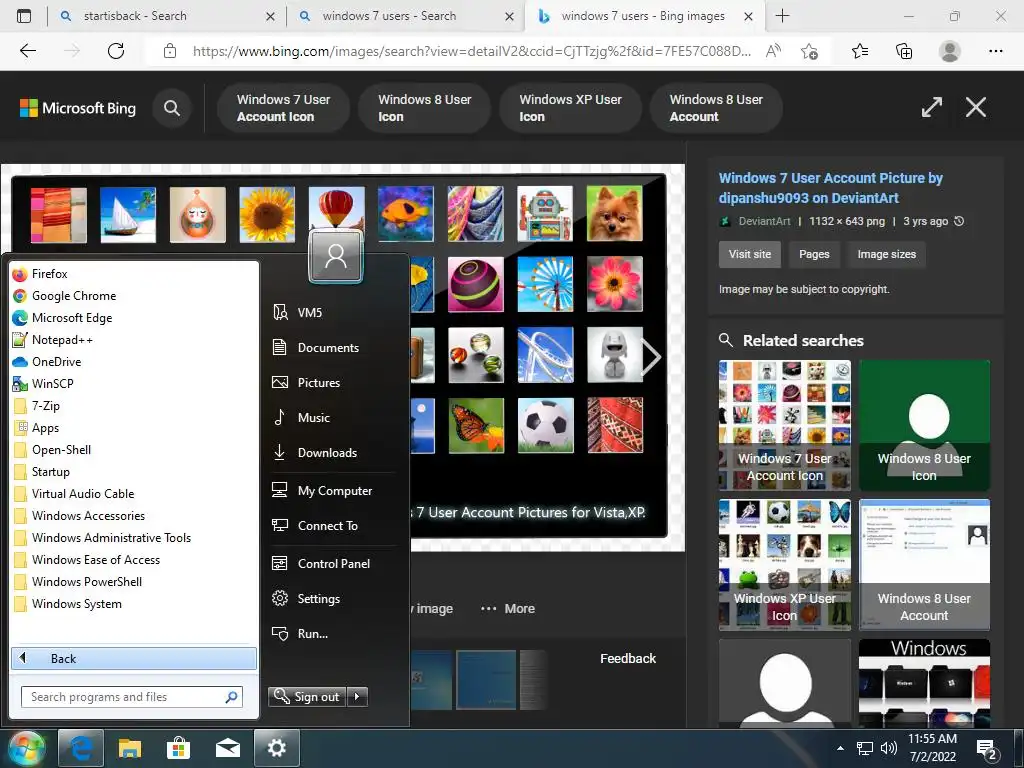Click the user avatar picture atop start menu
Image resolution: width=1024 pixels, height=768 pixels.
tap(336, 257)
